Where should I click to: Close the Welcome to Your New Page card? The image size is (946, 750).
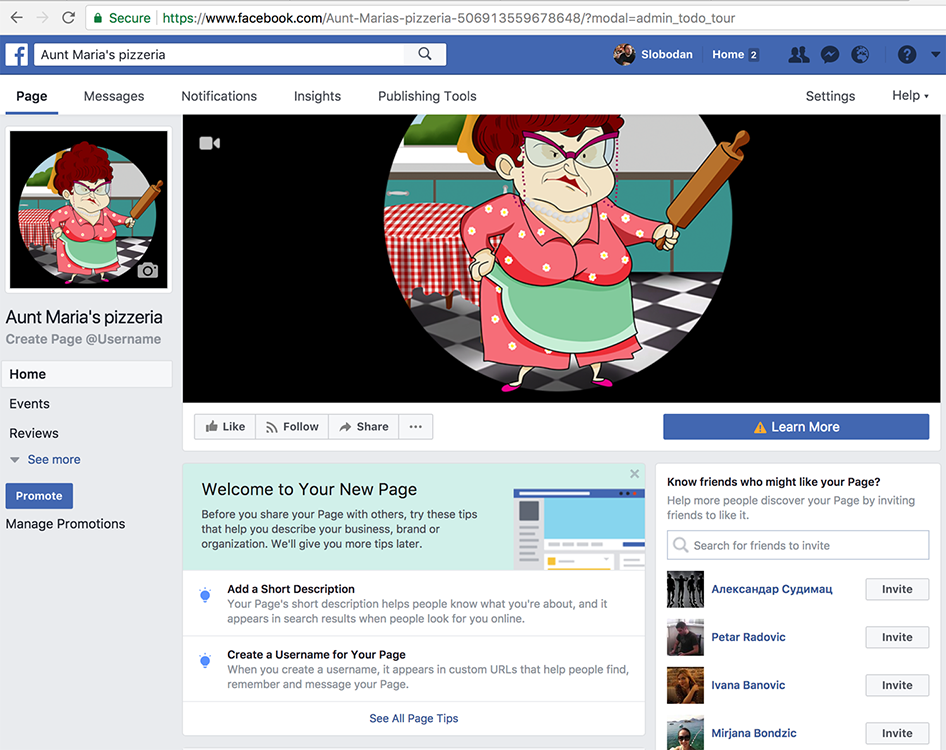[634, 474]
